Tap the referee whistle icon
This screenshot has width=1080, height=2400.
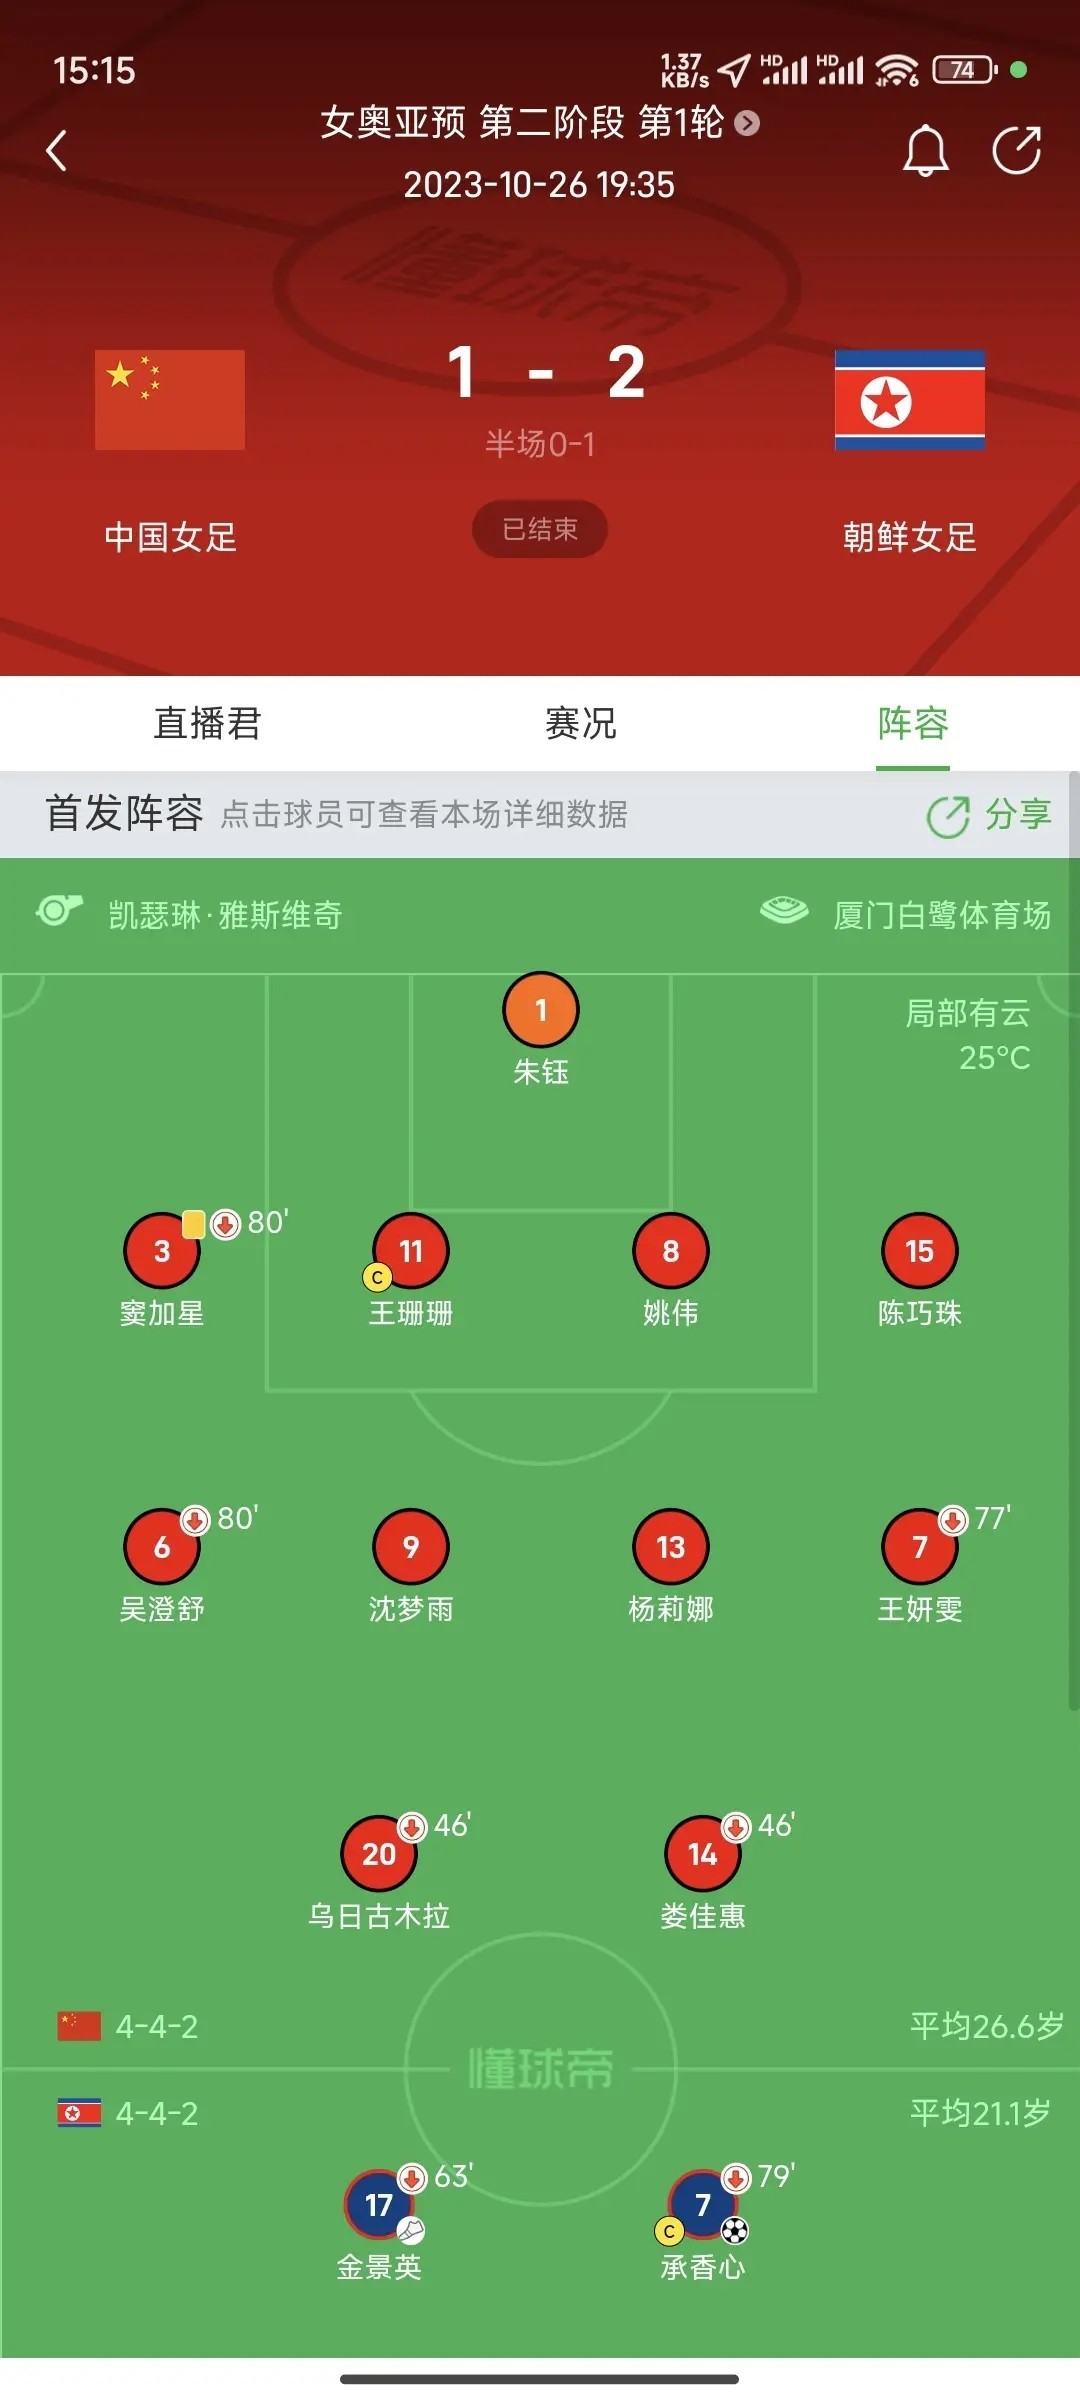click(x=59, y=911)
